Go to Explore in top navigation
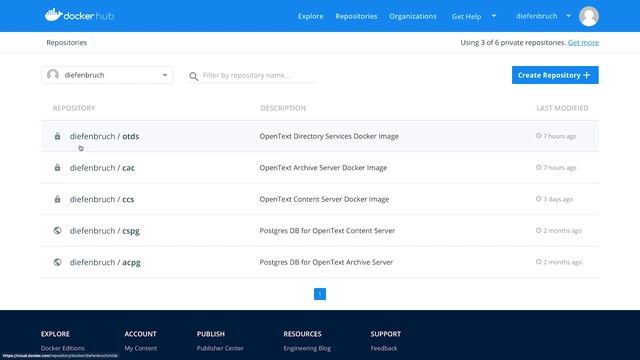This screenshot has height=360, width=640. coord(310,16)
